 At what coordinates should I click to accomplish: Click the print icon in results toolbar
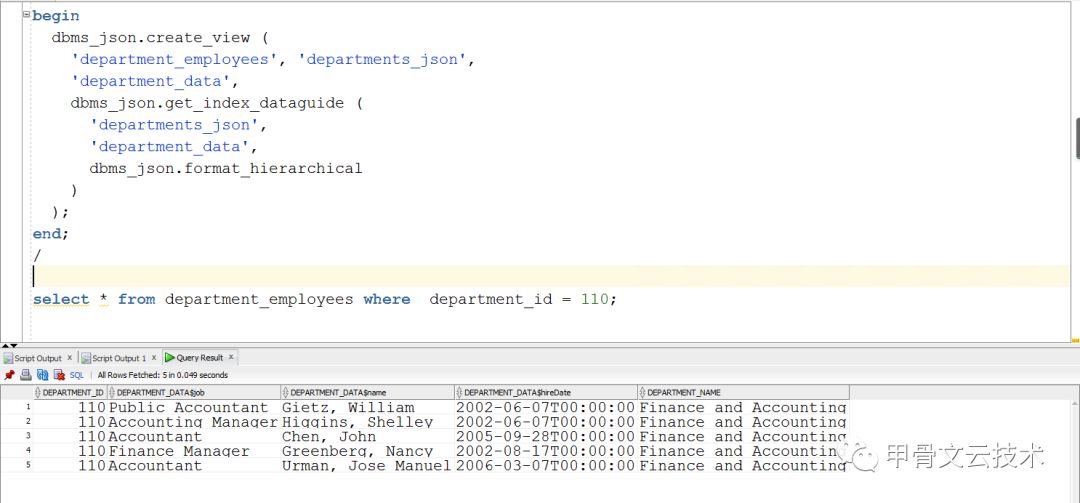[27, 375]
